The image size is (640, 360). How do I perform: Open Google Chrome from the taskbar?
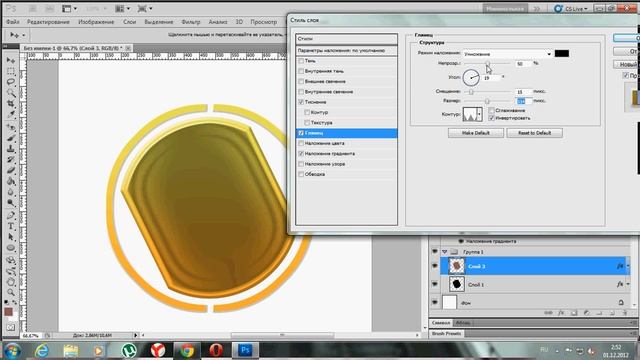pyautogui.click(x=187, y=350)
